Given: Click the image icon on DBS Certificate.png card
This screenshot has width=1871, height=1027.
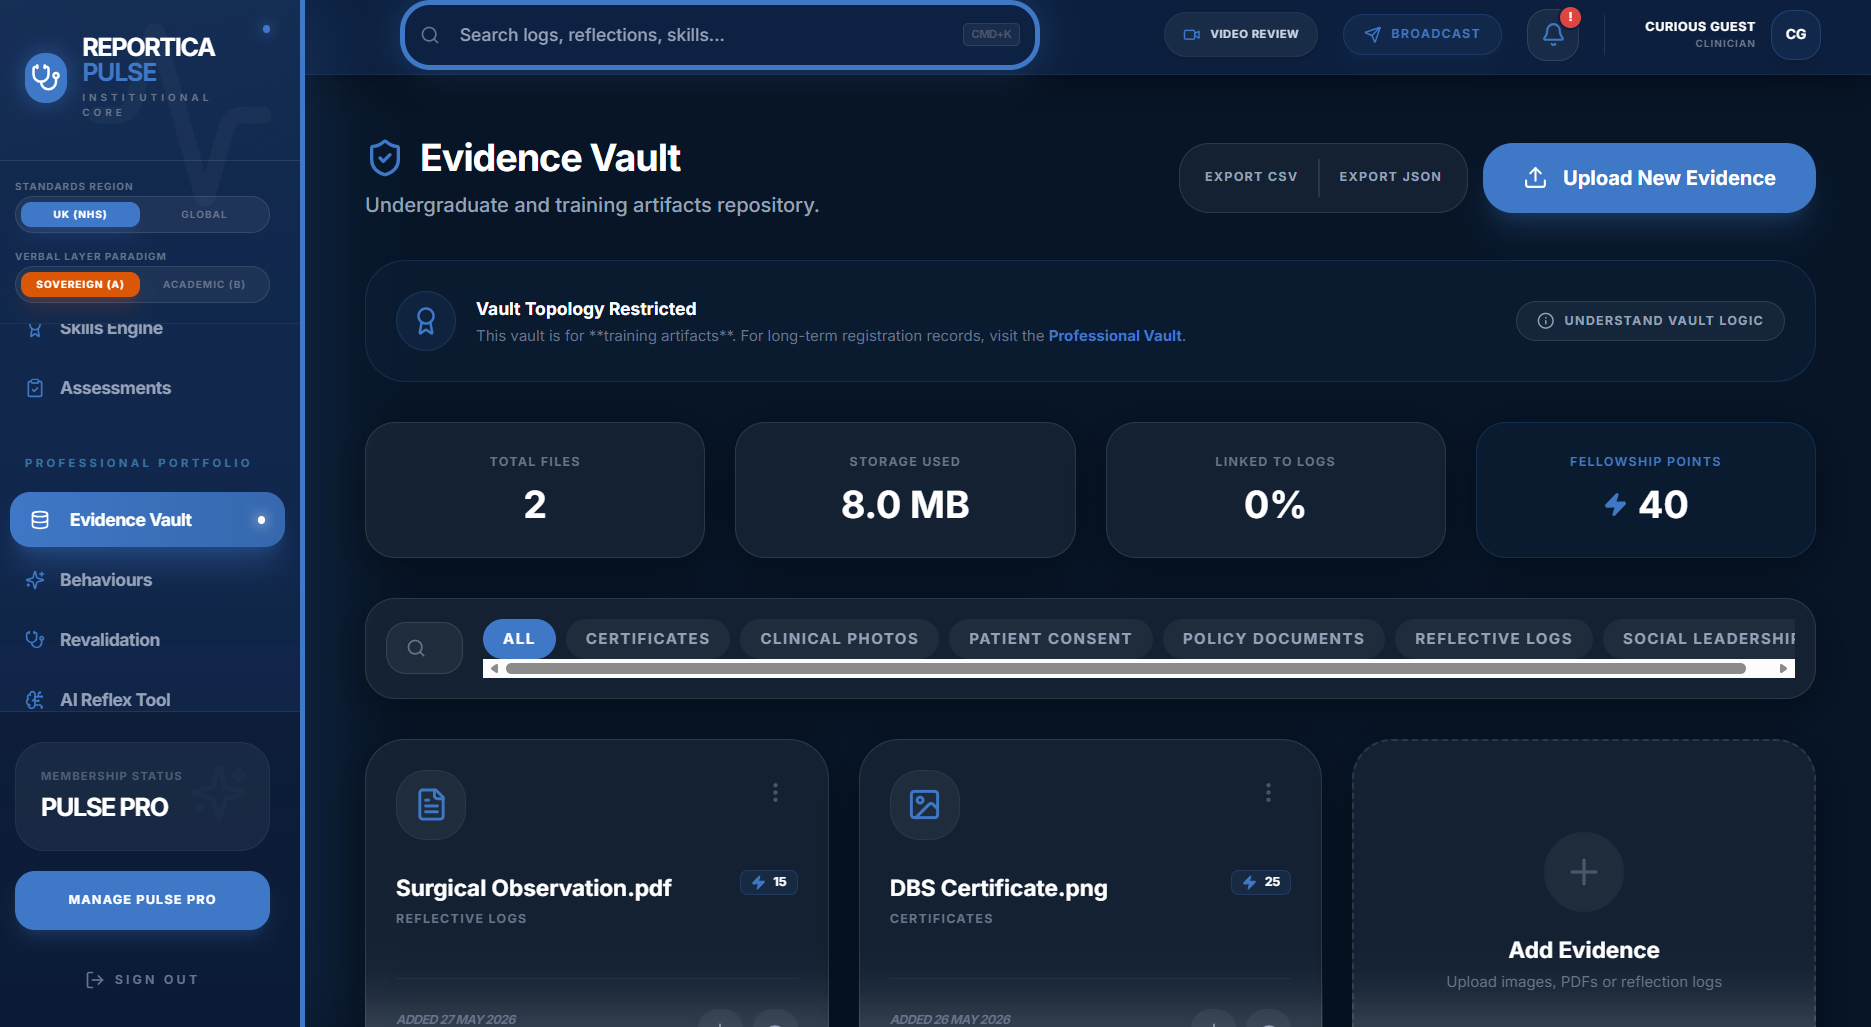Looking at the screenshot, I should [x=925, y=804].
